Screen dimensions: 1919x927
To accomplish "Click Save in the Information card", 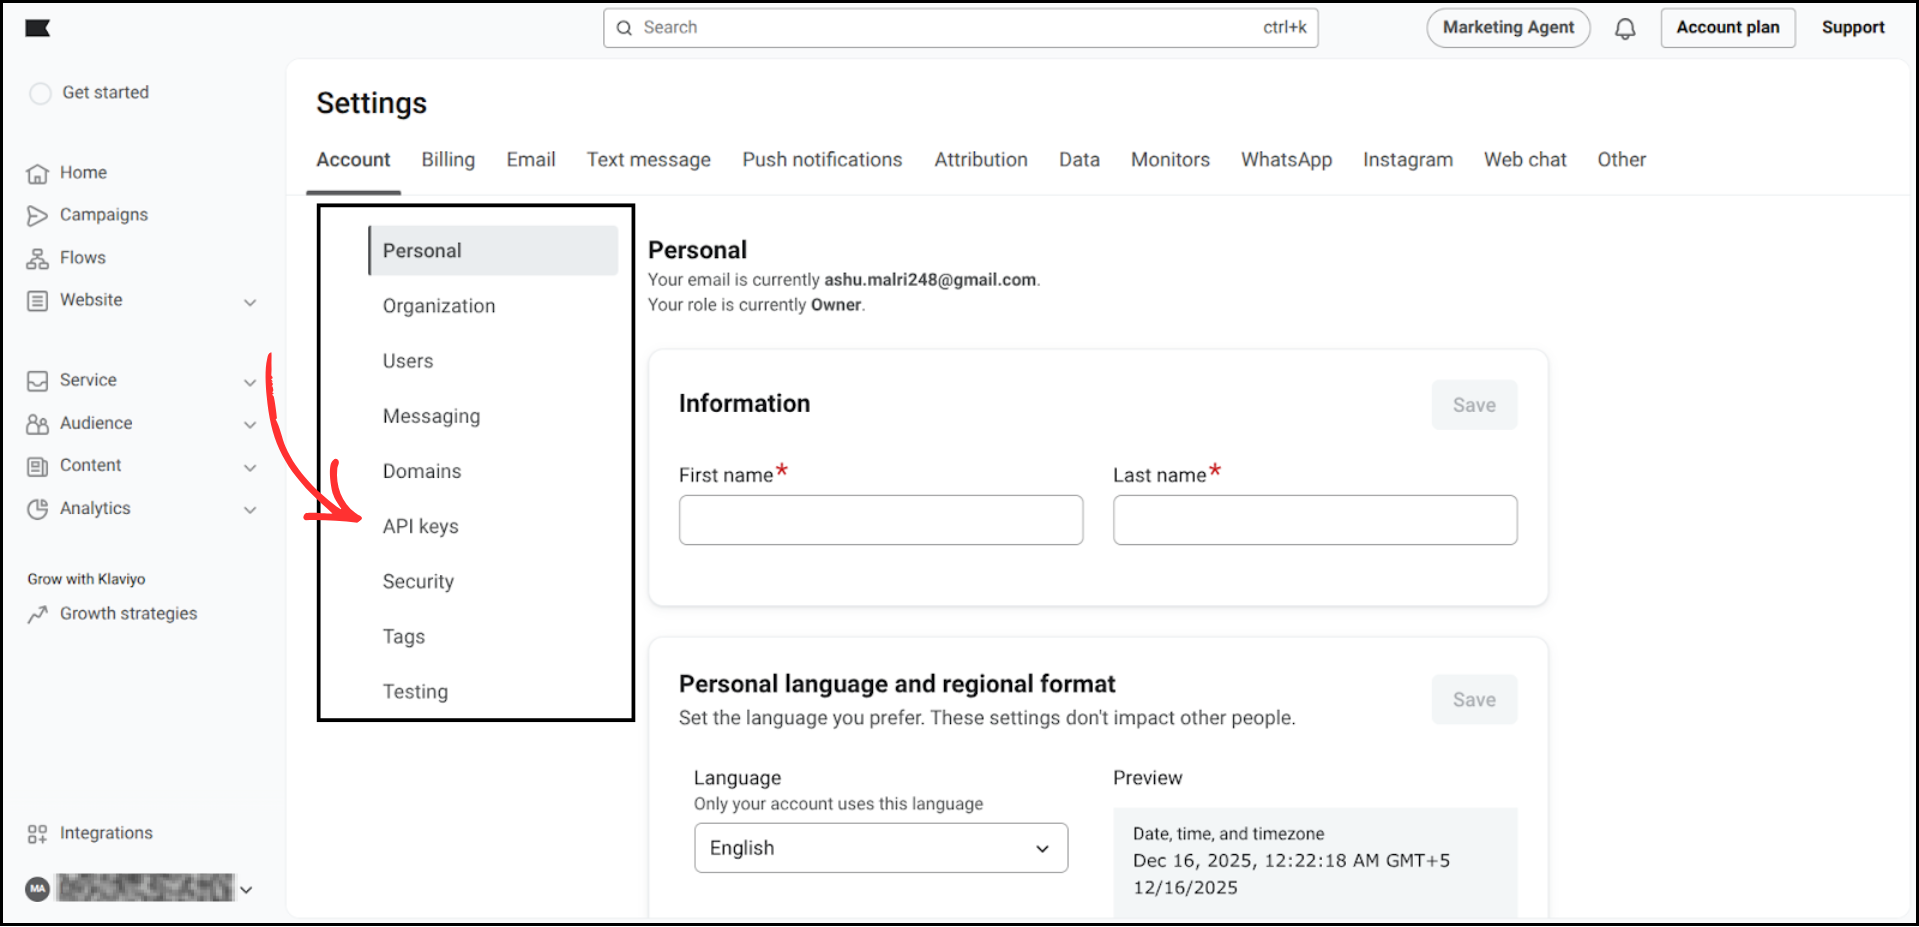I will point(1473,404).
